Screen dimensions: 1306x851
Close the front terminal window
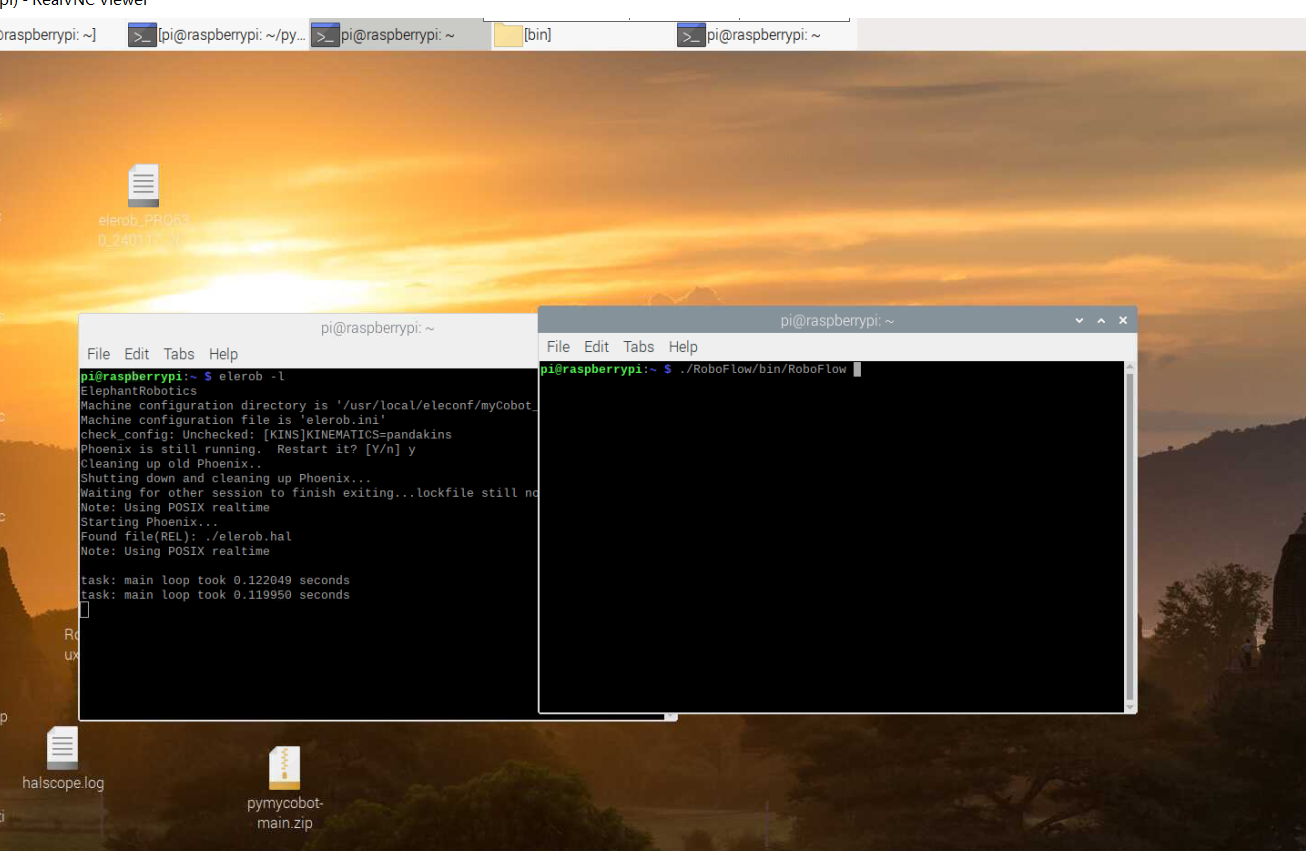[x=1123, y=321]
